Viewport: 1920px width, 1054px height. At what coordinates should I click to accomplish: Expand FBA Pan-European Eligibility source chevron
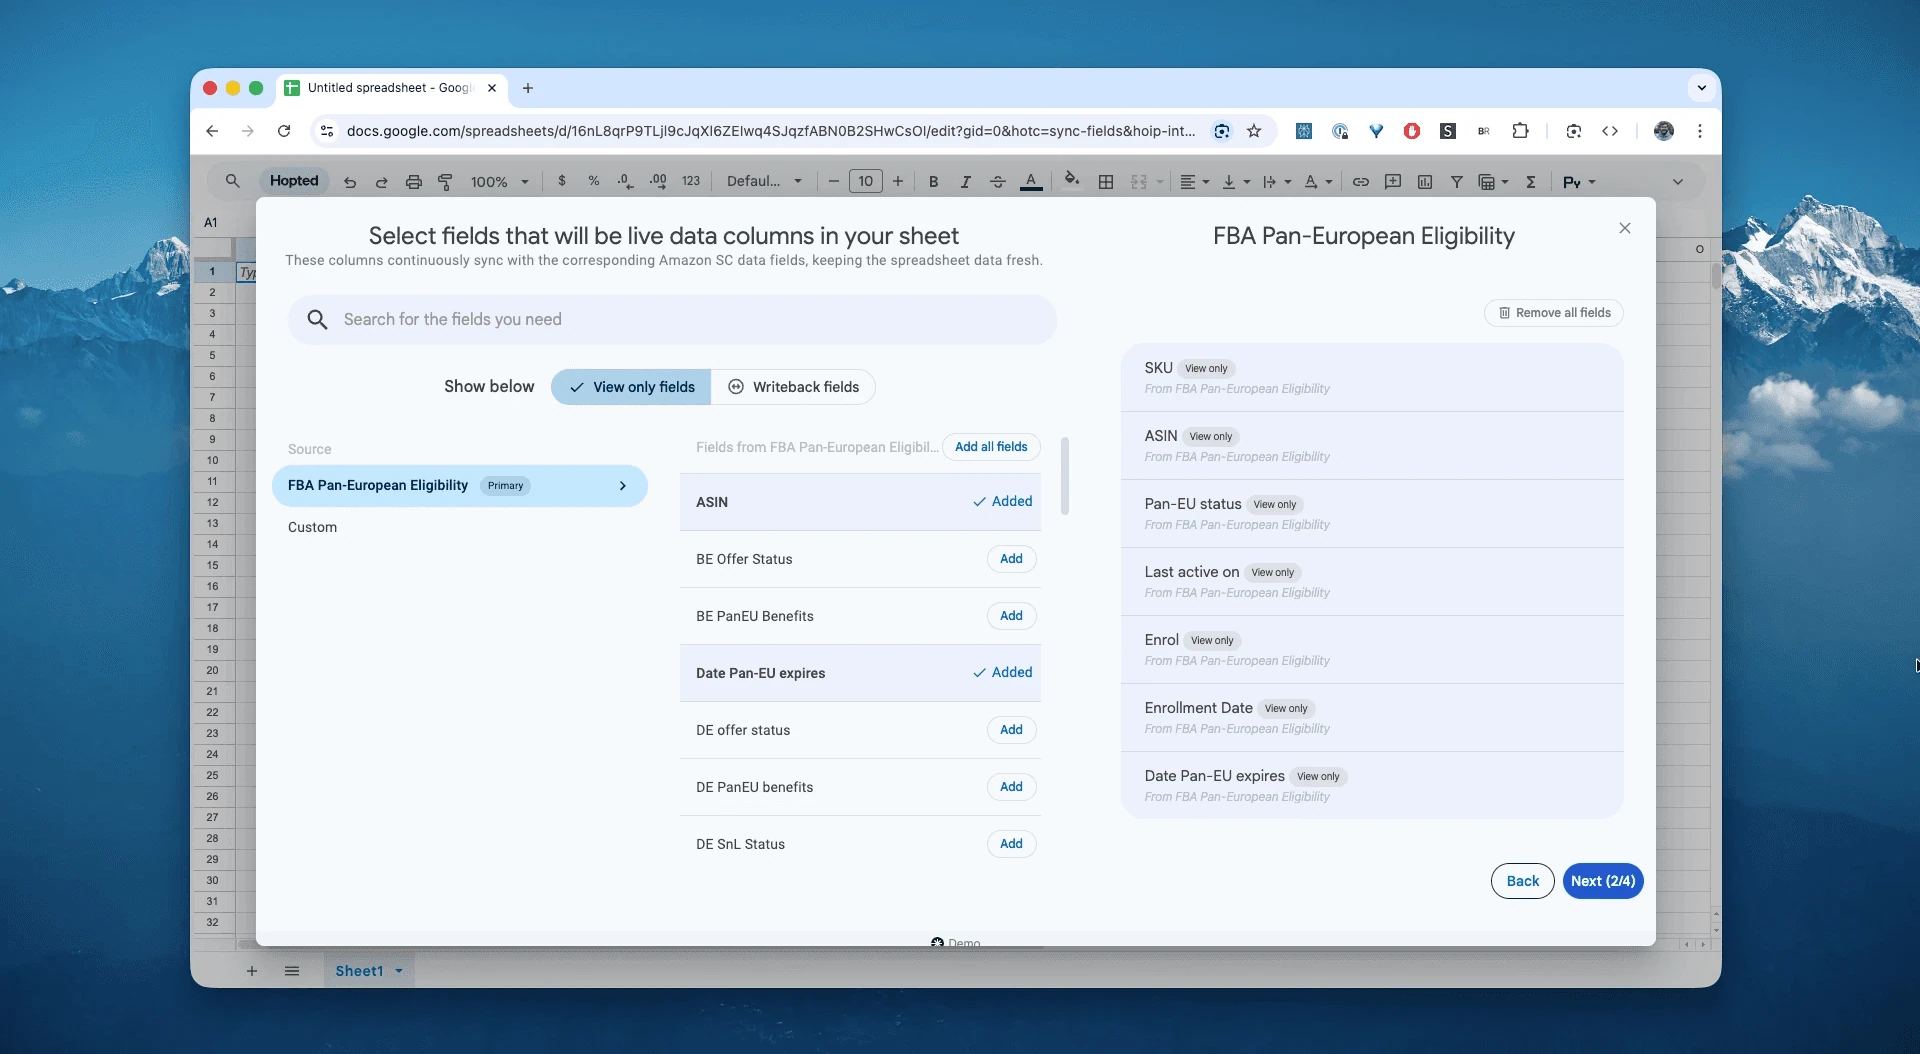pos(623,486)
